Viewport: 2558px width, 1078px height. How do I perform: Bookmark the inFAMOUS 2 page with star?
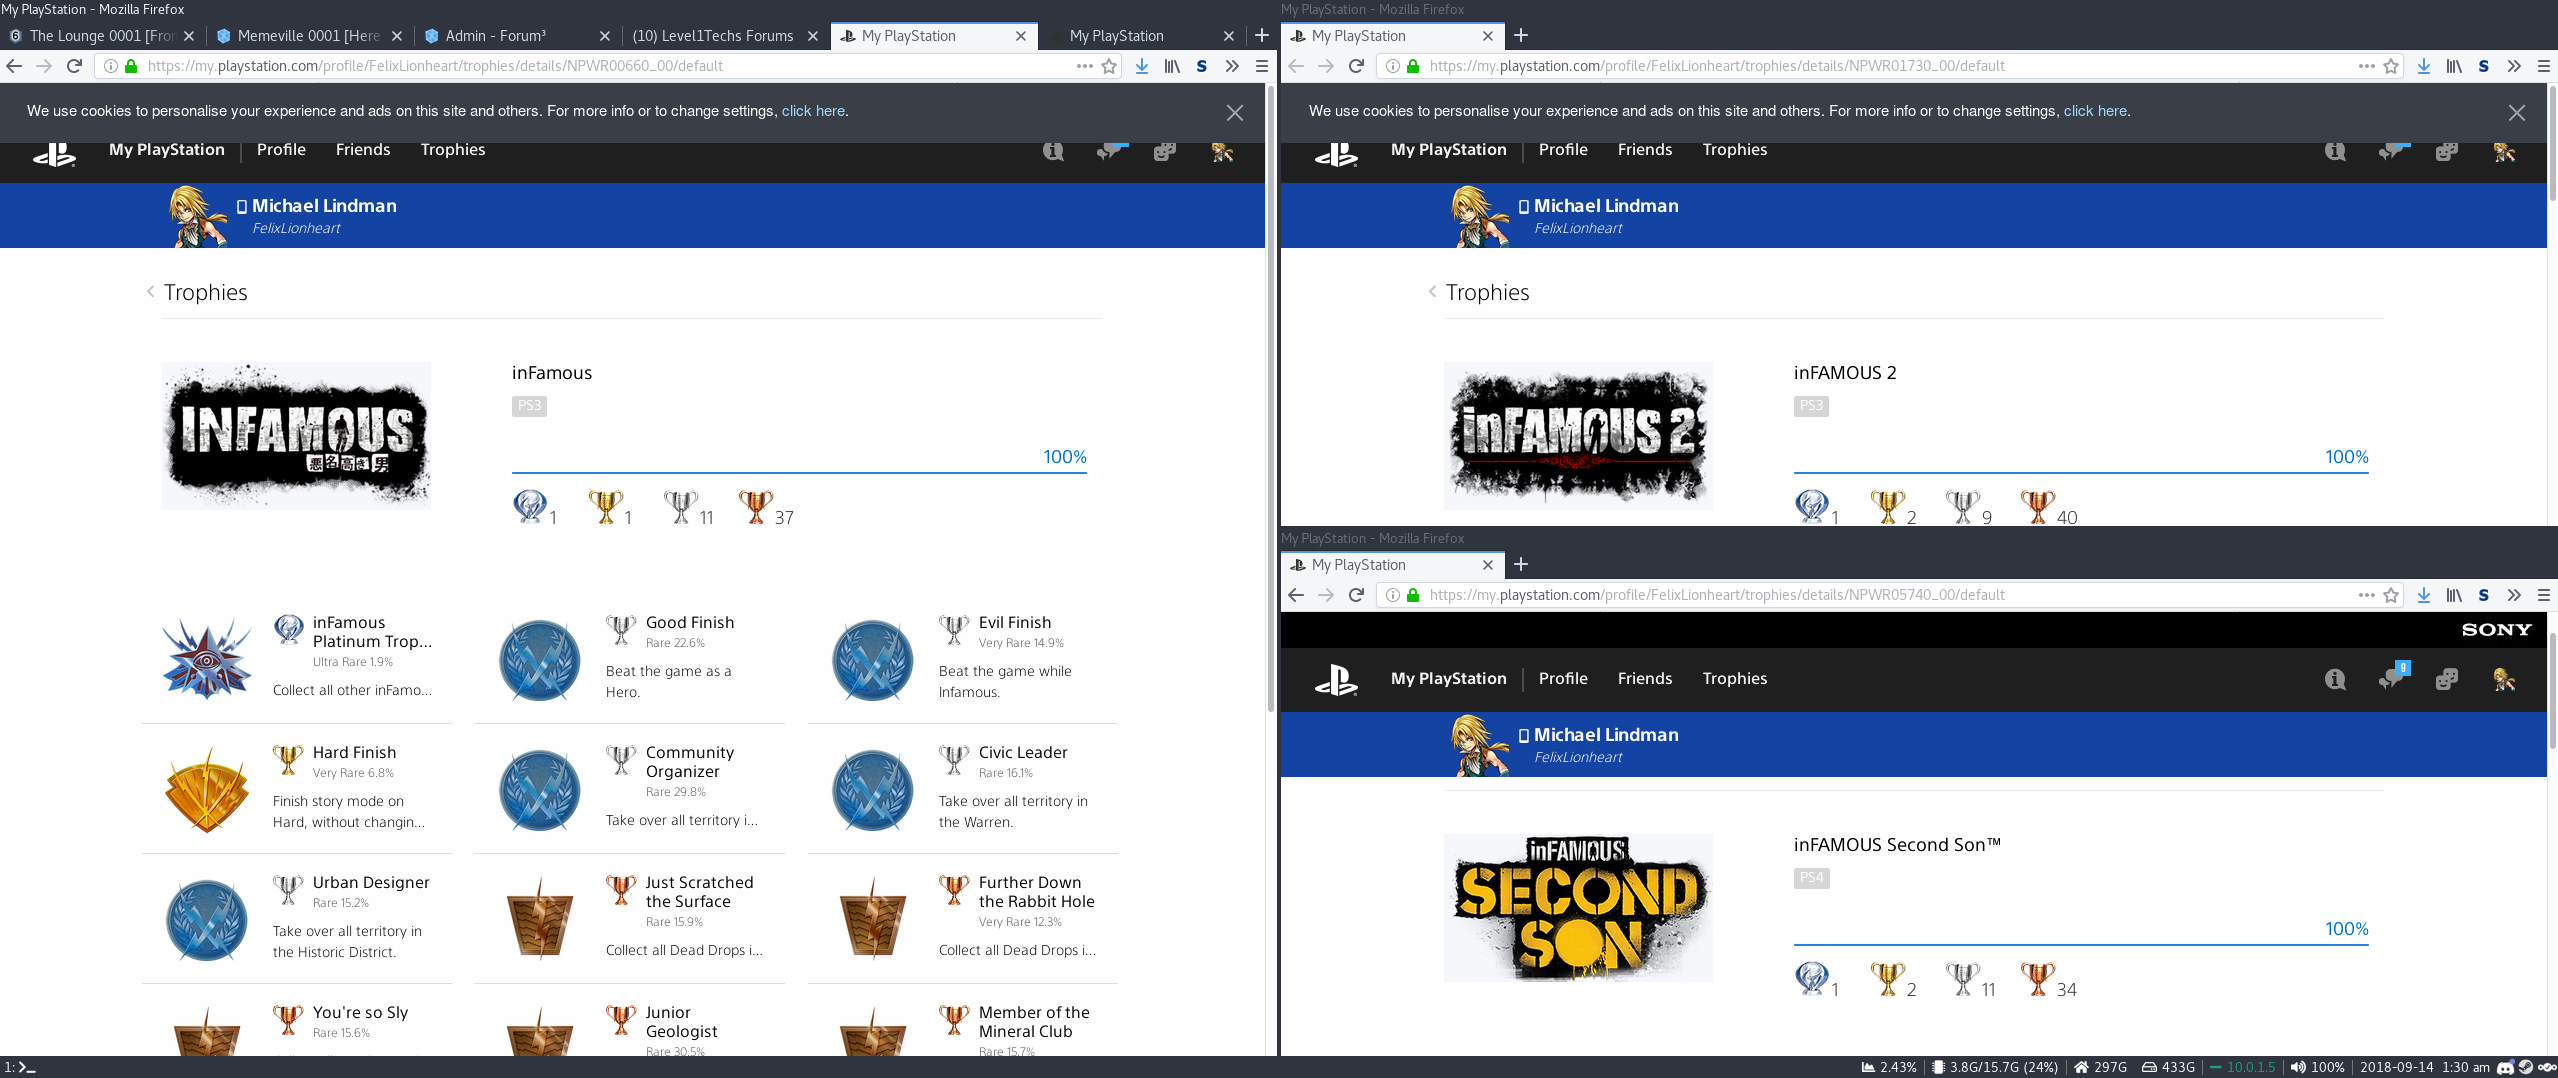[2391, 66]
